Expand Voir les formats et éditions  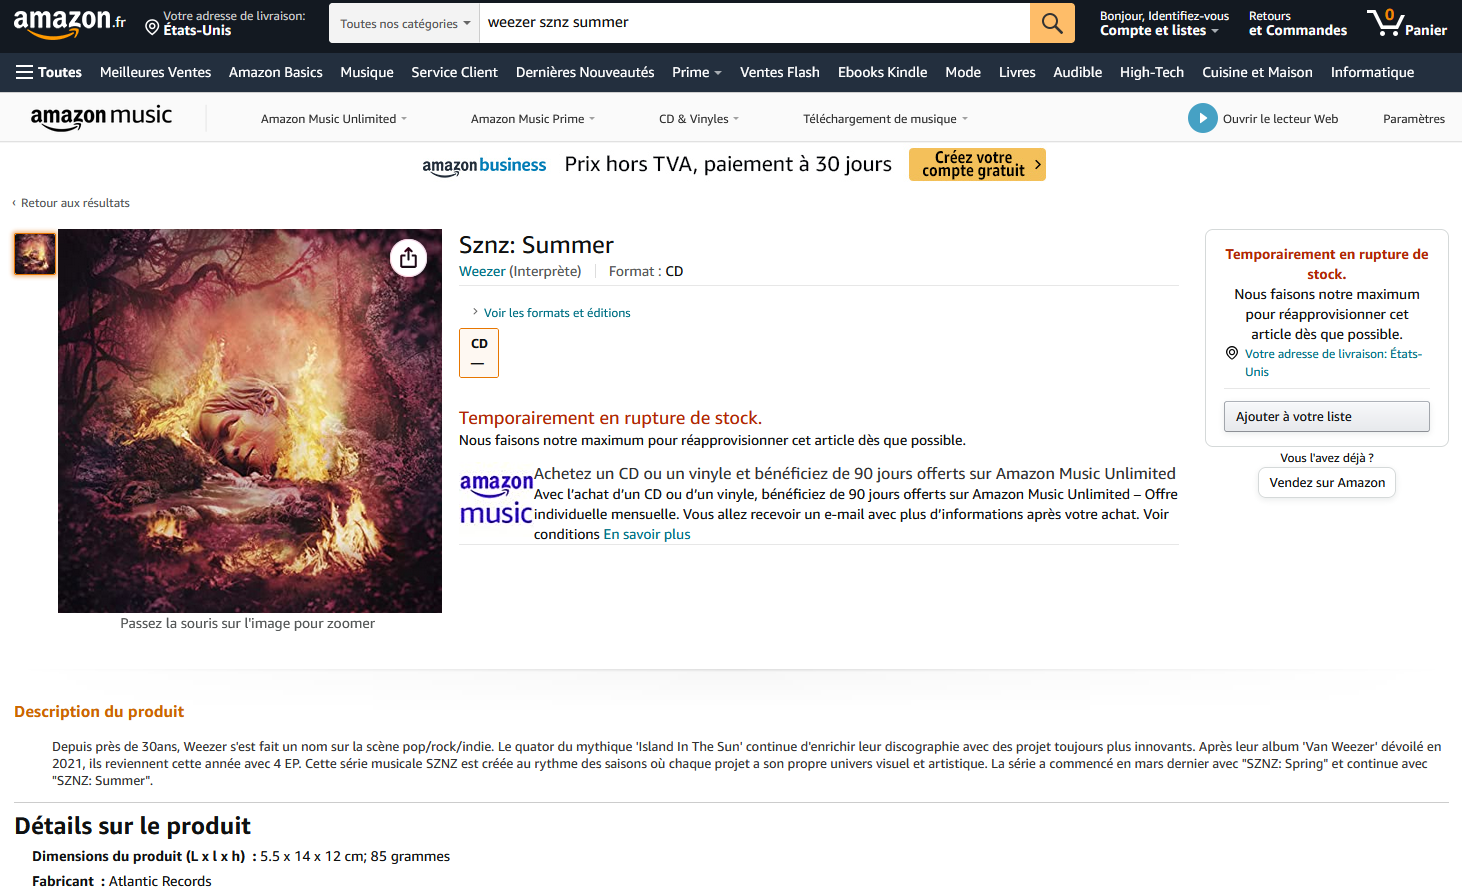tap(557, 313)
